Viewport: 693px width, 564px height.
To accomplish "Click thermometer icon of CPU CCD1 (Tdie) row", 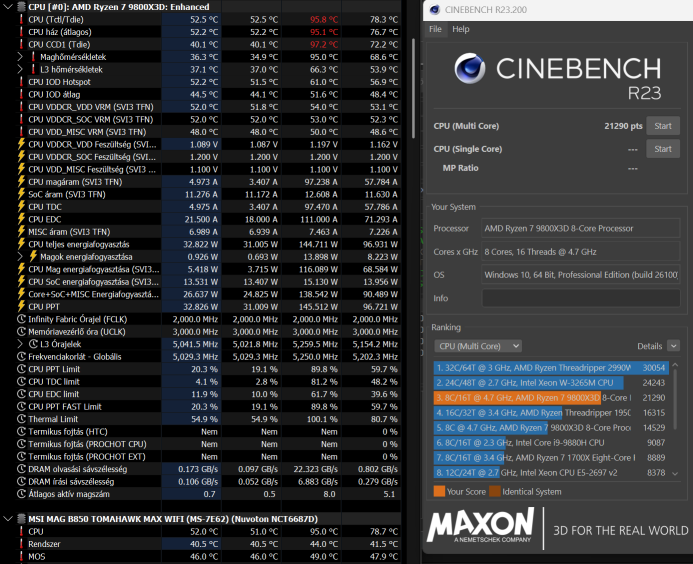I will pos(21,44).
